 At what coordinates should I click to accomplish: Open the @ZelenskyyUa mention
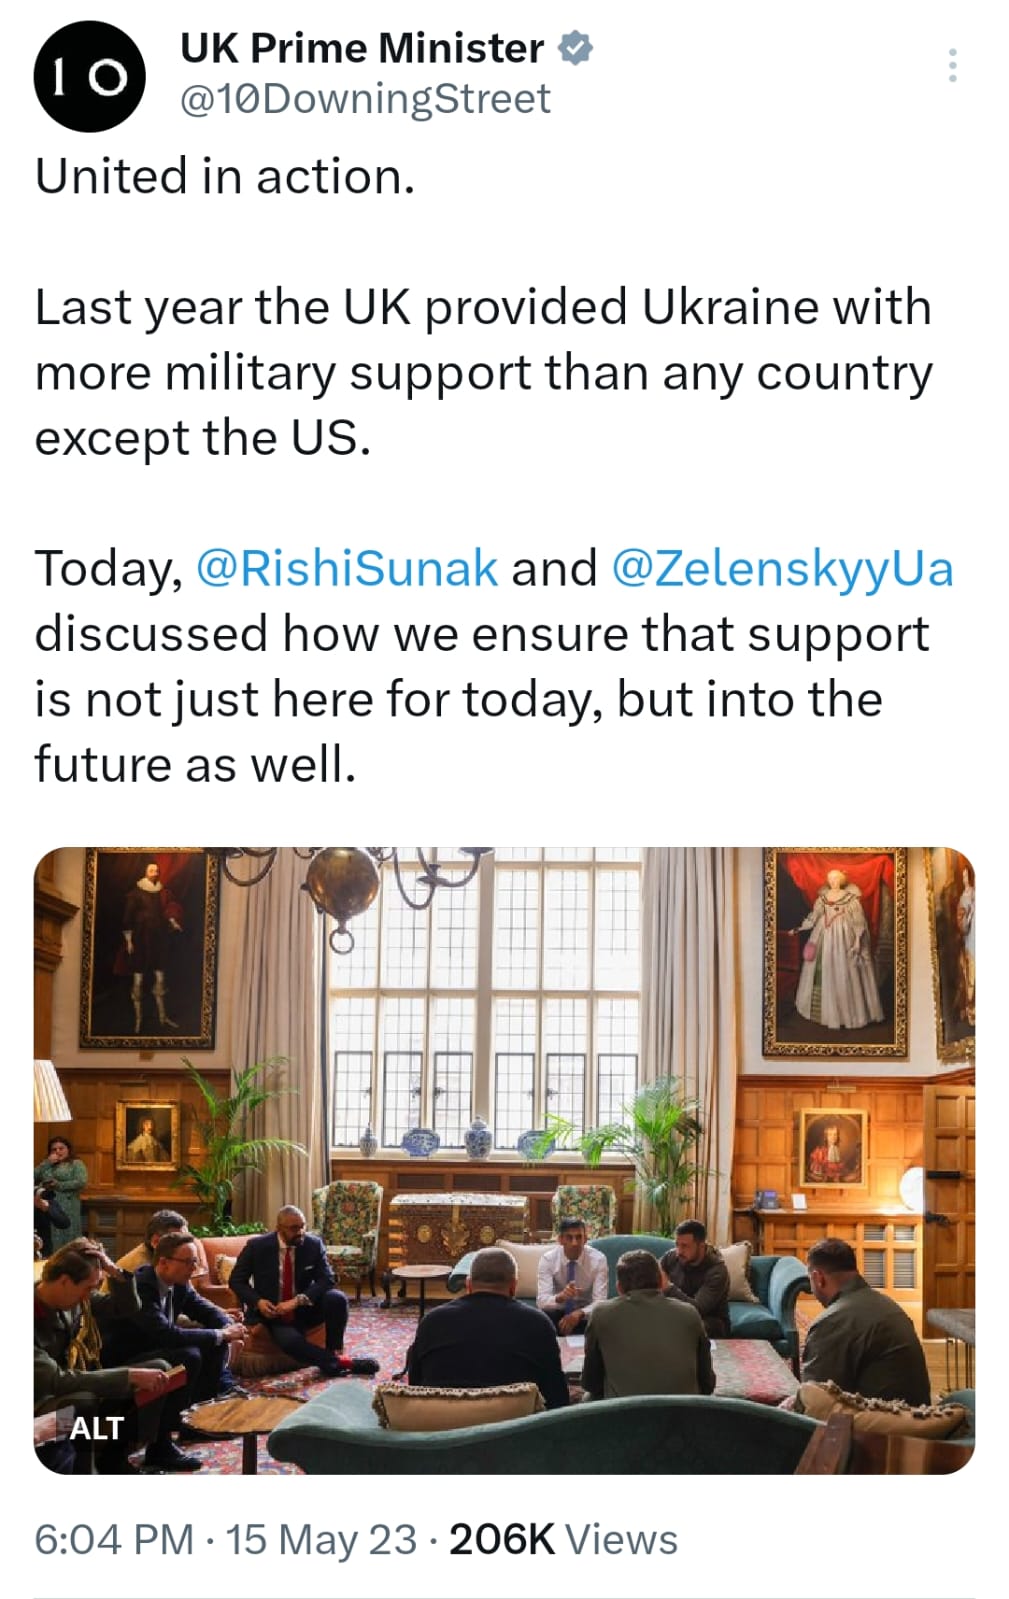[x=781, y=568]
